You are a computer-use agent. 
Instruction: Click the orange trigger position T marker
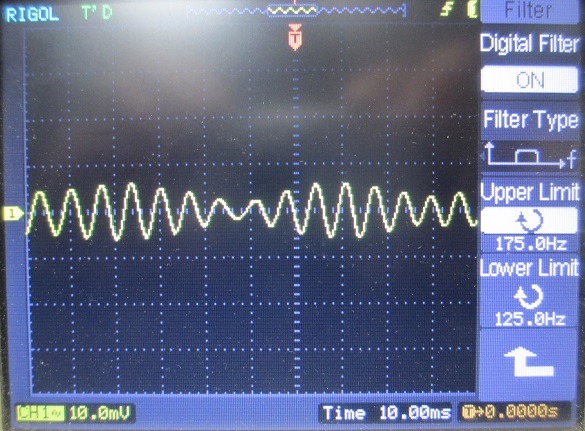coord(295,37)
